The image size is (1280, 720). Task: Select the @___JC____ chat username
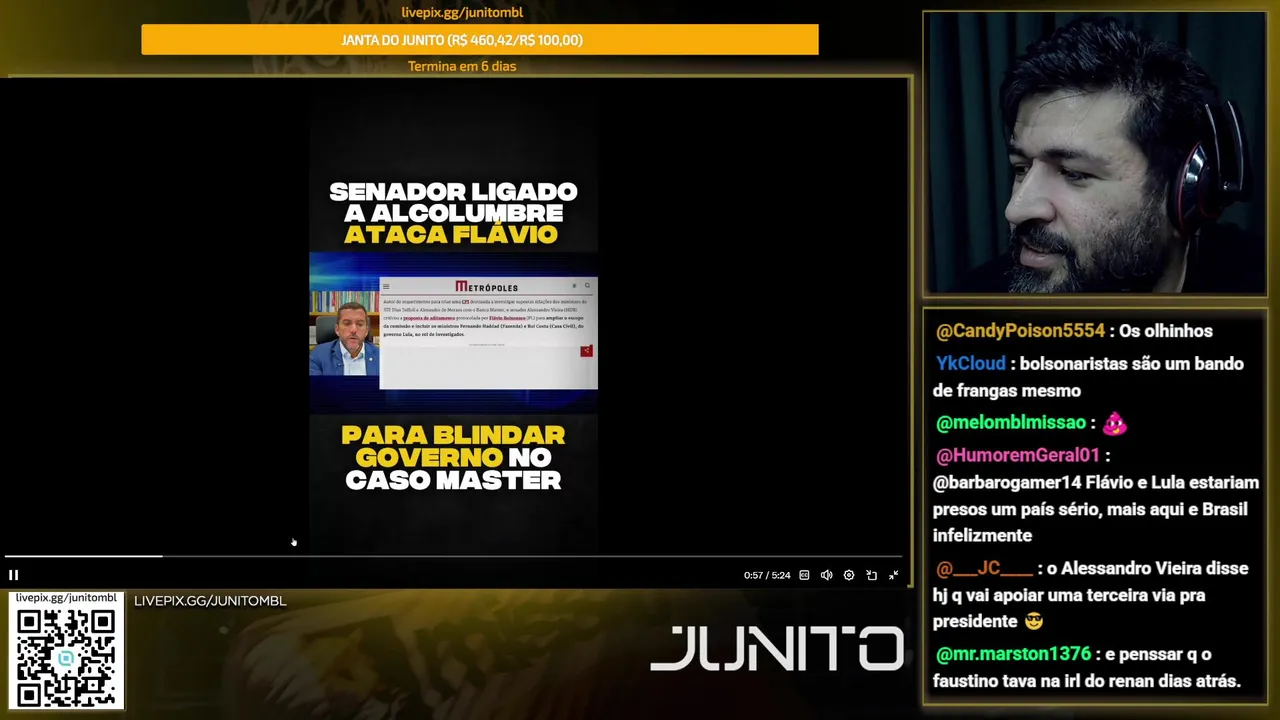coord(985,568)
